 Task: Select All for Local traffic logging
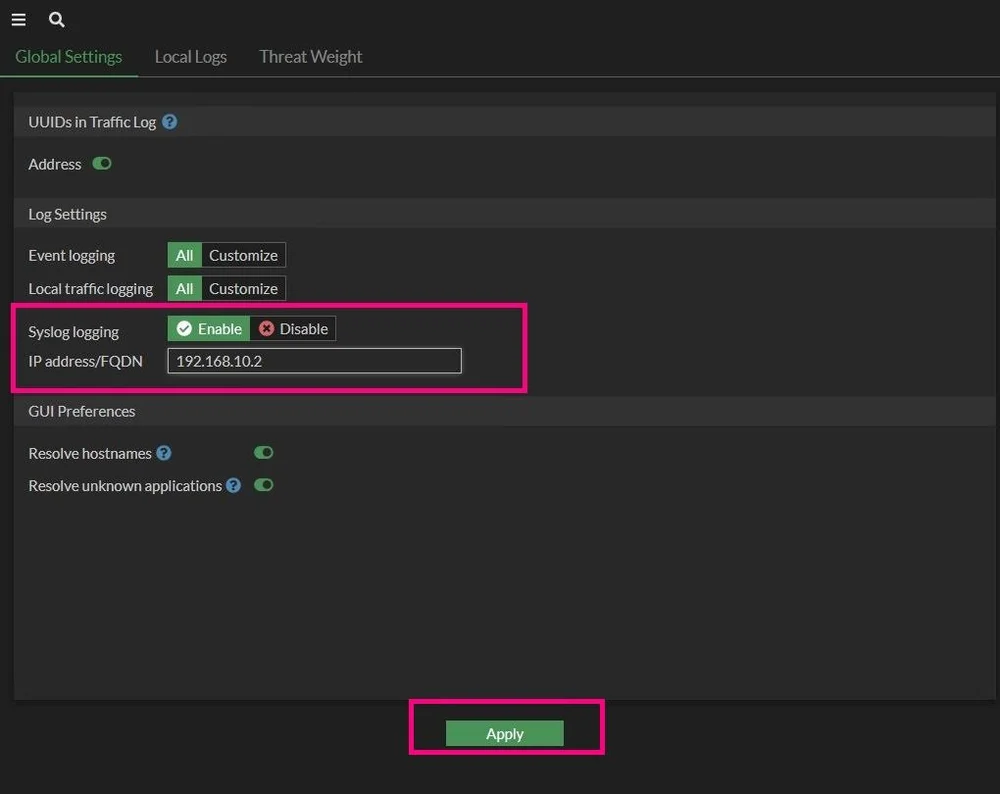(x=184, y=288)
